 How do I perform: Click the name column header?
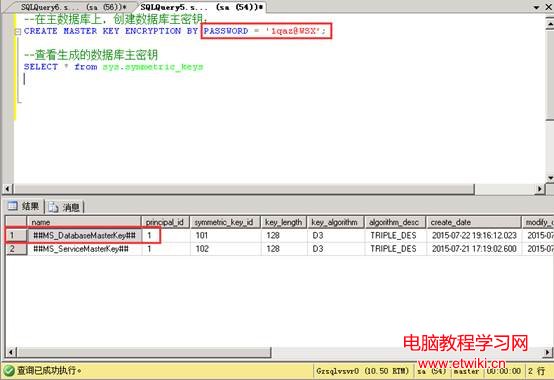point(84,222)
